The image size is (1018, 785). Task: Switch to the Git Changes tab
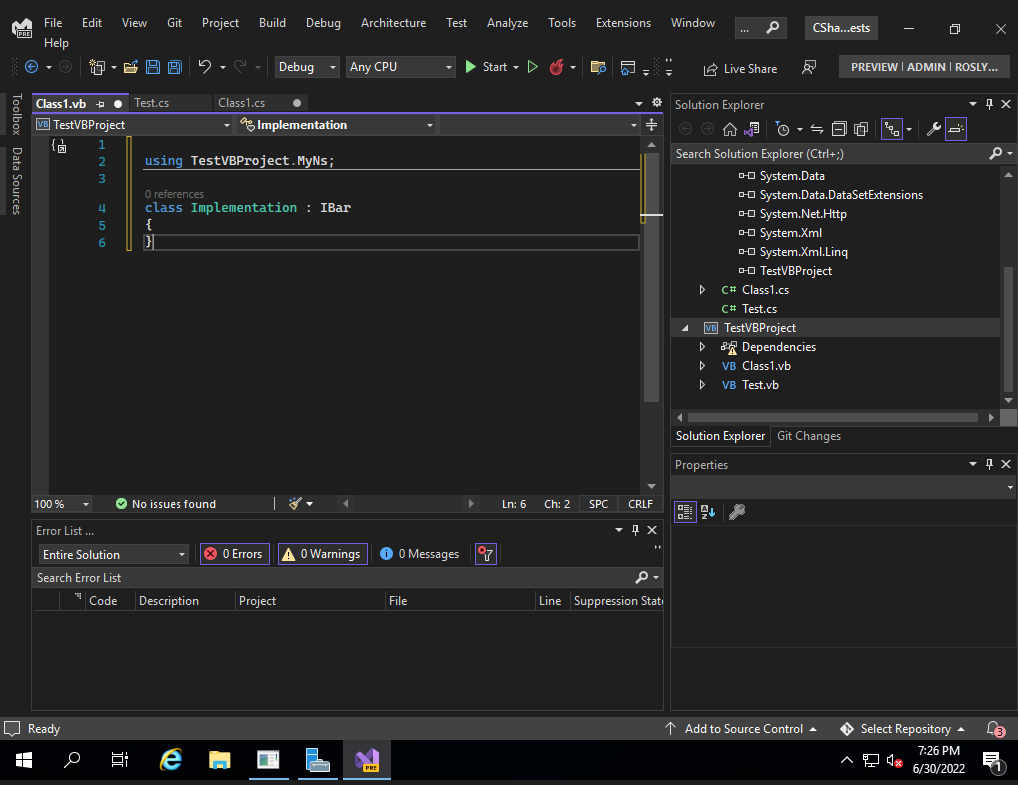pos(808,436)
